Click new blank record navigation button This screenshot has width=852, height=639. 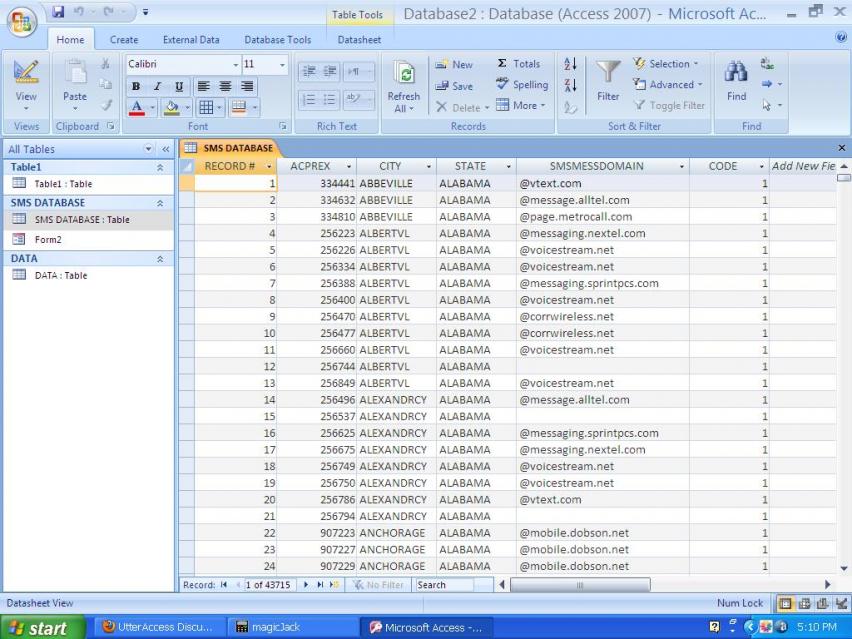point(335,585)
